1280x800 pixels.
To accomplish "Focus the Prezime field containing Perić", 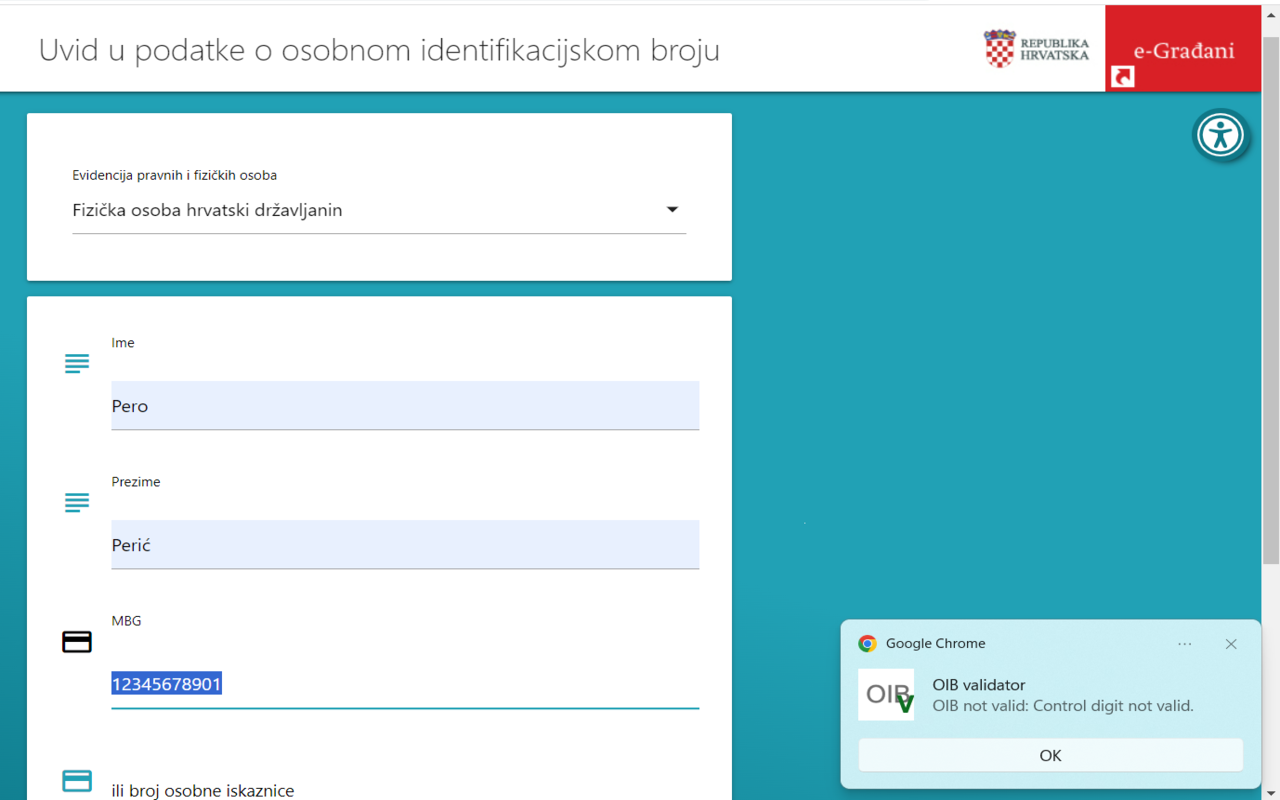I will click(405, 545).
